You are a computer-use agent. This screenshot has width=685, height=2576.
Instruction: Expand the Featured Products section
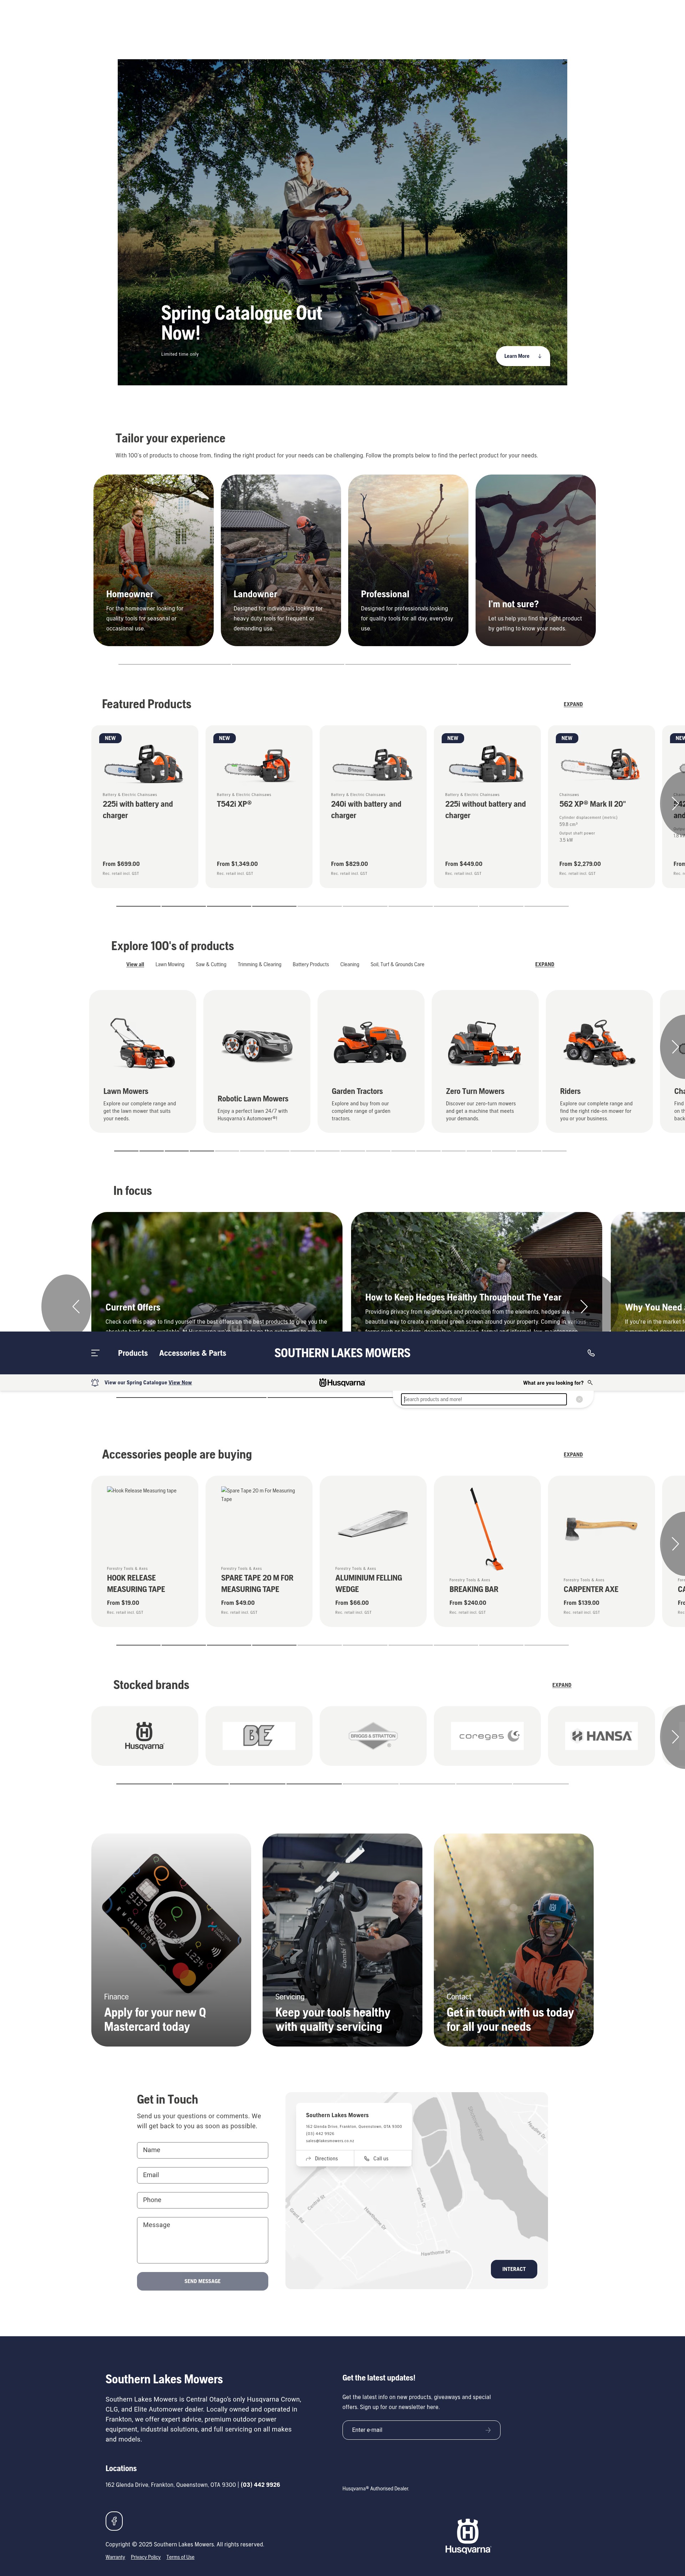[573, 704]
